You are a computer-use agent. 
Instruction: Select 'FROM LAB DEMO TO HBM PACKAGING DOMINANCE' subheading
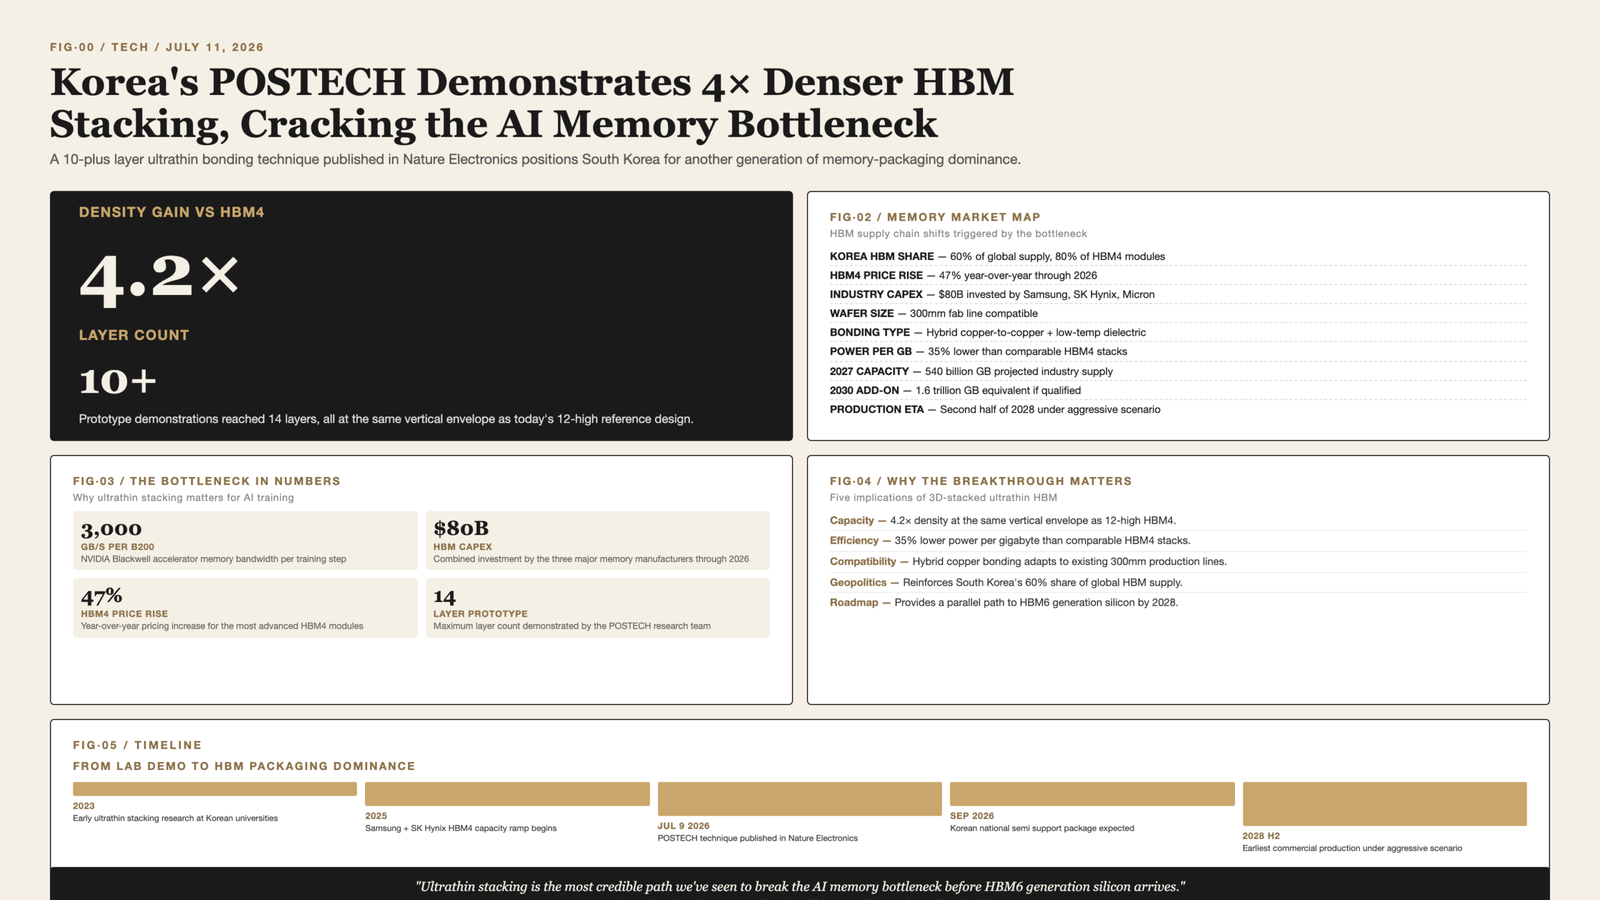tap(244, 766)
